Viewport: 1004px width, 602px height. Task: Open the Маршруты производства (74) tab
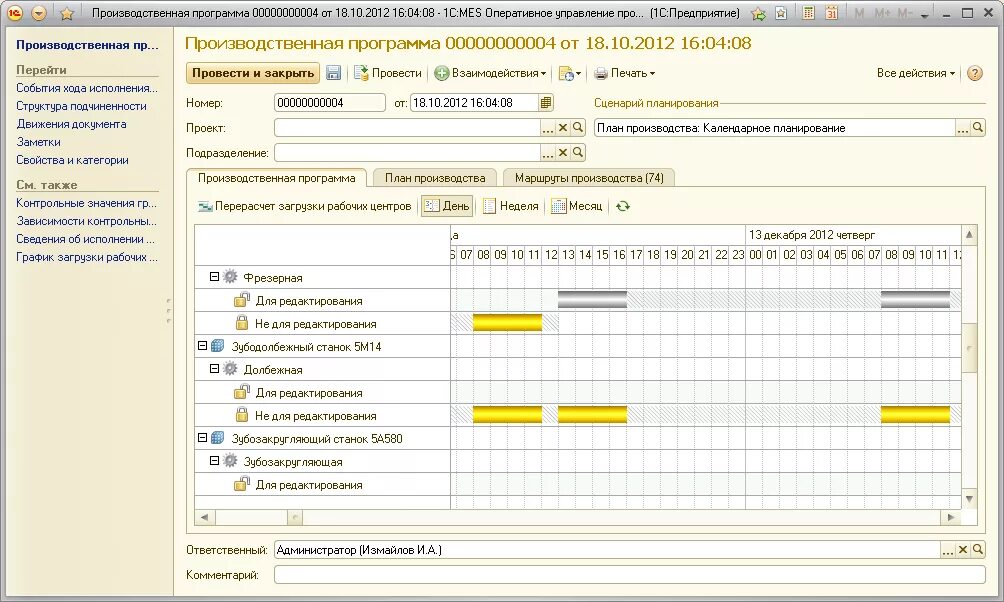click(x=591, y=176)
